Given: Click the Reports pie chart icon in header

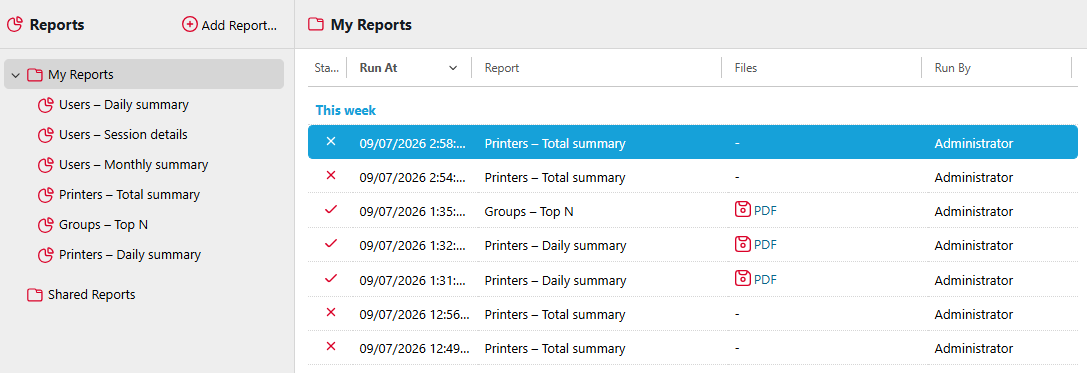Looking at the screenshot, I should tap(15, 25).
